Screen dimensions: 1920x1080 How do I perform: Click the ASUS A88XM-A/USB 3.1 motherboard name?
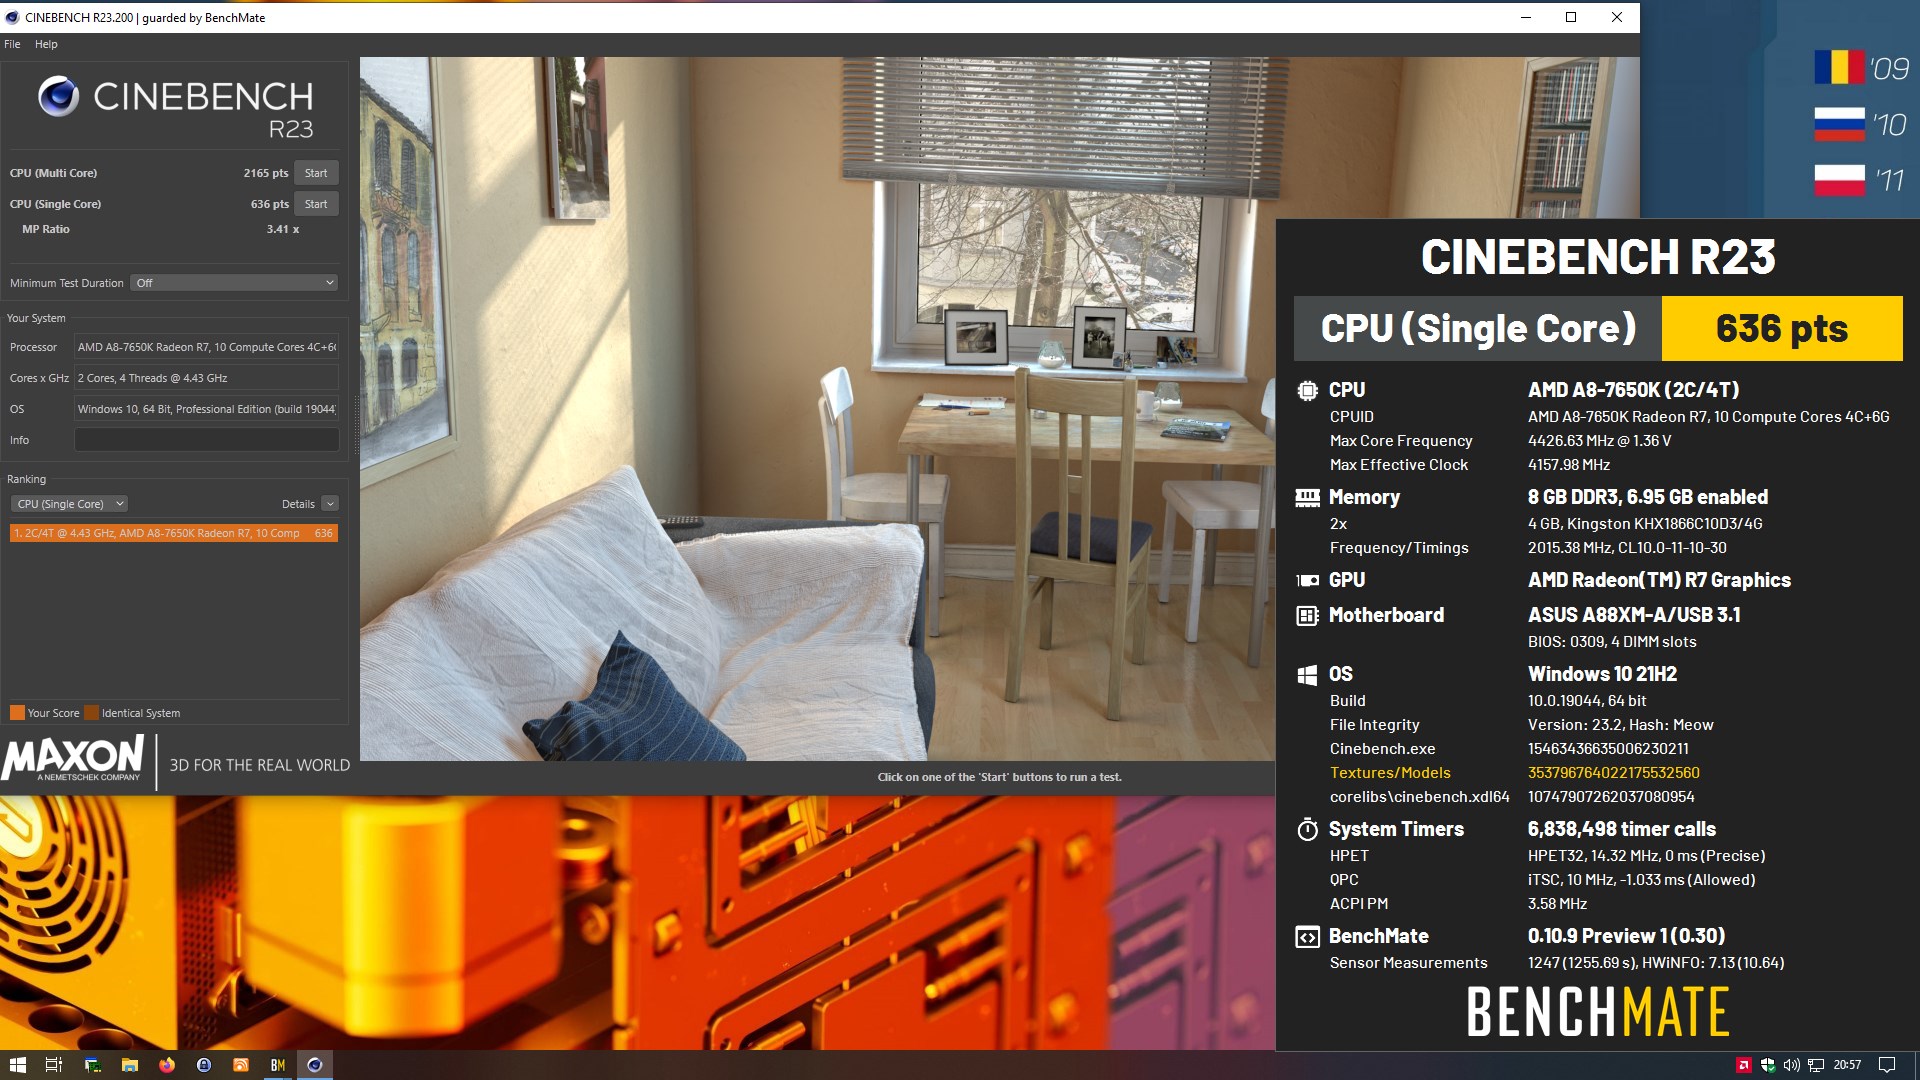click(x=1634, y=615)
